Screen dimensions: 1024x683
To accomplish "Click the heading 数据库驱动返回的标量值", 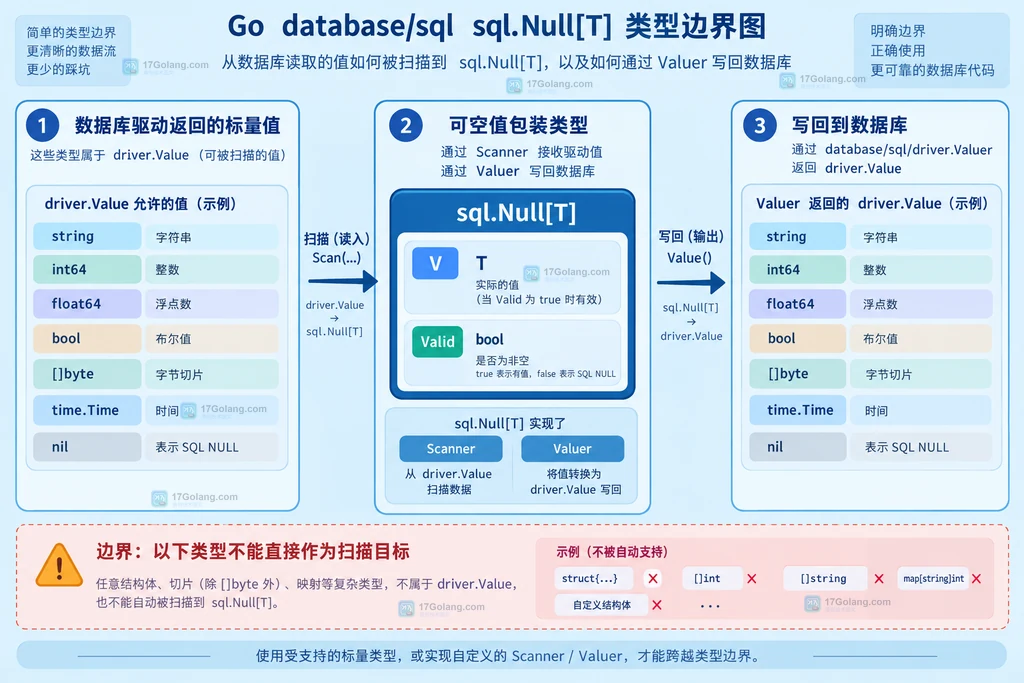I will tap(178, 125).
